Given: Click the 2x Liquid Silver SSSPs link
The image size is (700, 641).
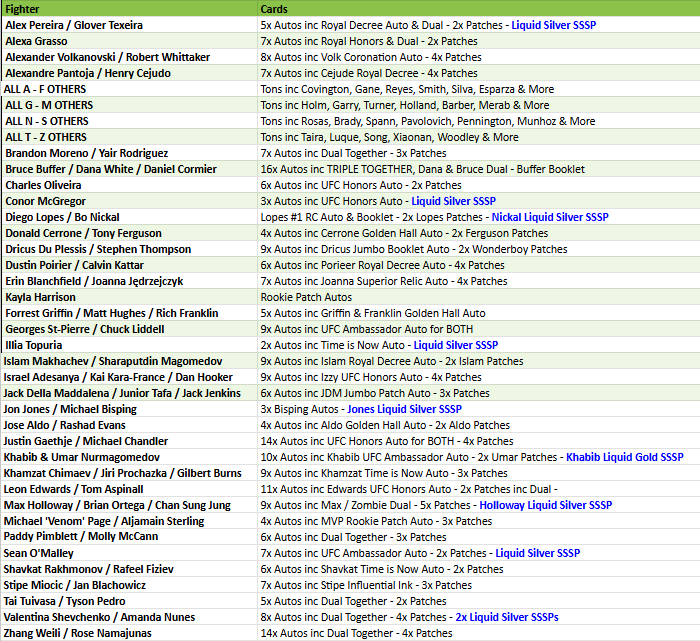Looking at the screenshot, I should coord(506,617).
